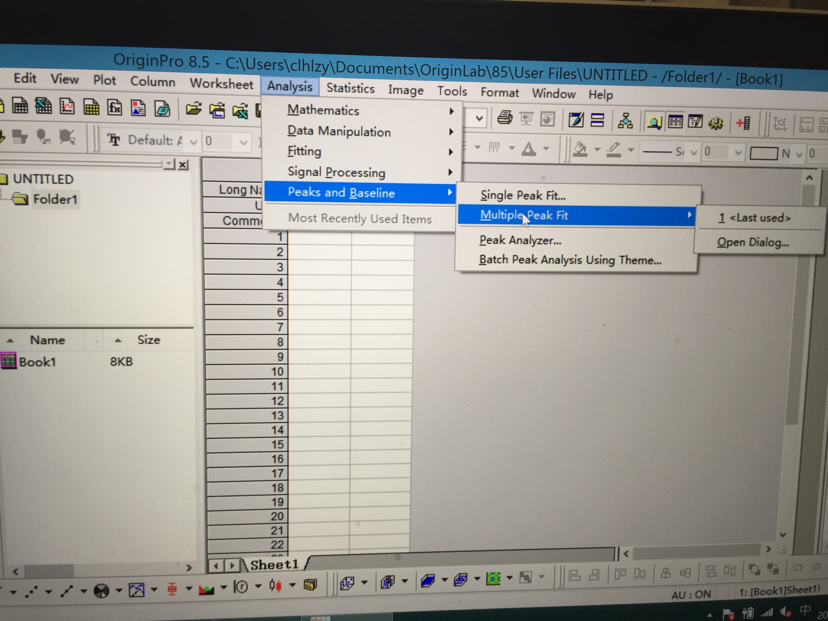Open the yellow gear settings icon
This screenshot has width=828, height=621.
[x=716, y=124]
